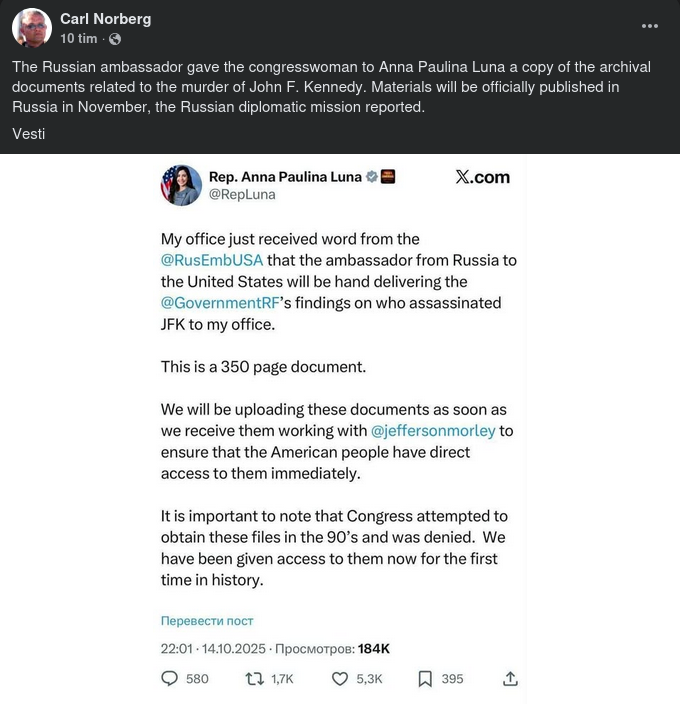Image resolution: width=680 pixels, height=704 pixels.
Task: Click the "10 tim" post timestamp
Action: 78,39
